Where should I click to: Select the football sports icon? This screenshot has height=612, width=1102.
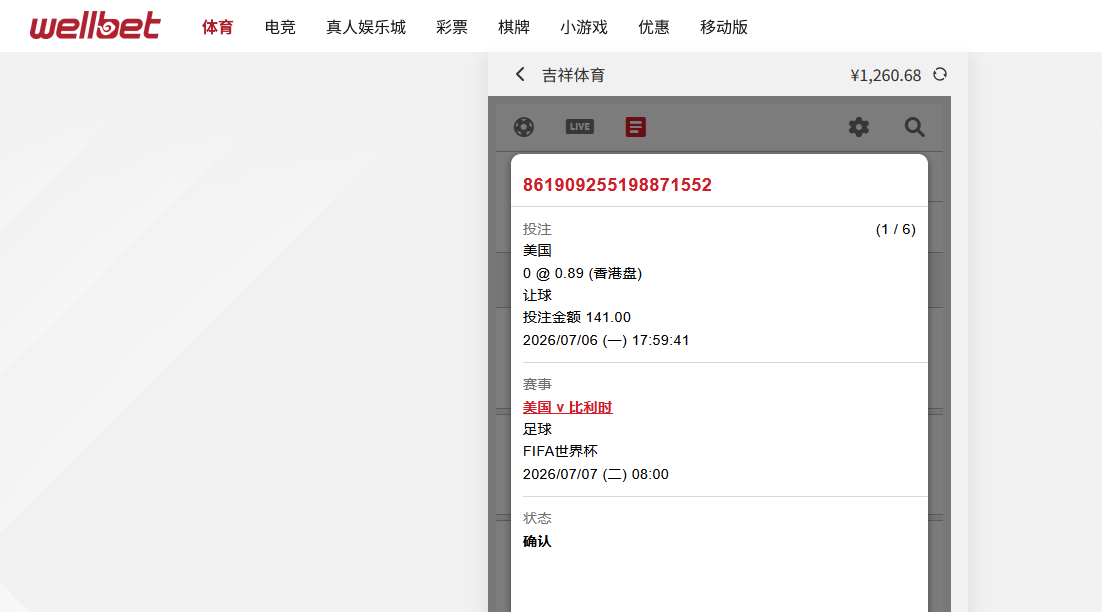[524, 127]
